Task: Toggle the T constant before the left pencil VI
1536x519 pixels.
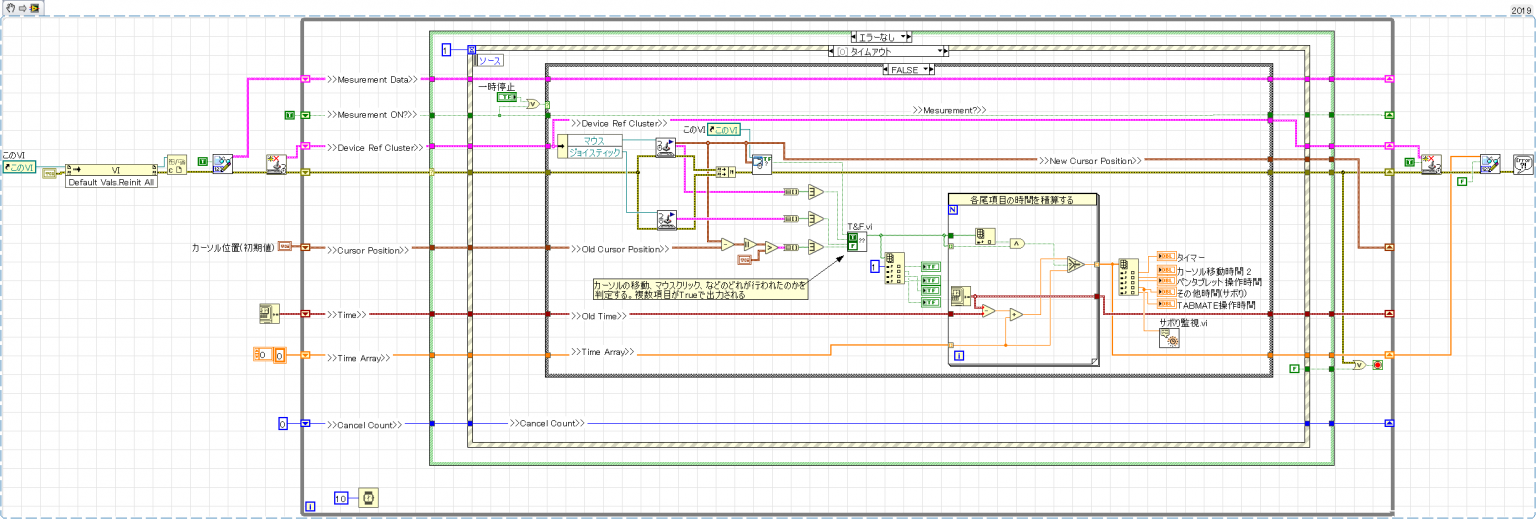Action: coord(202,161)
